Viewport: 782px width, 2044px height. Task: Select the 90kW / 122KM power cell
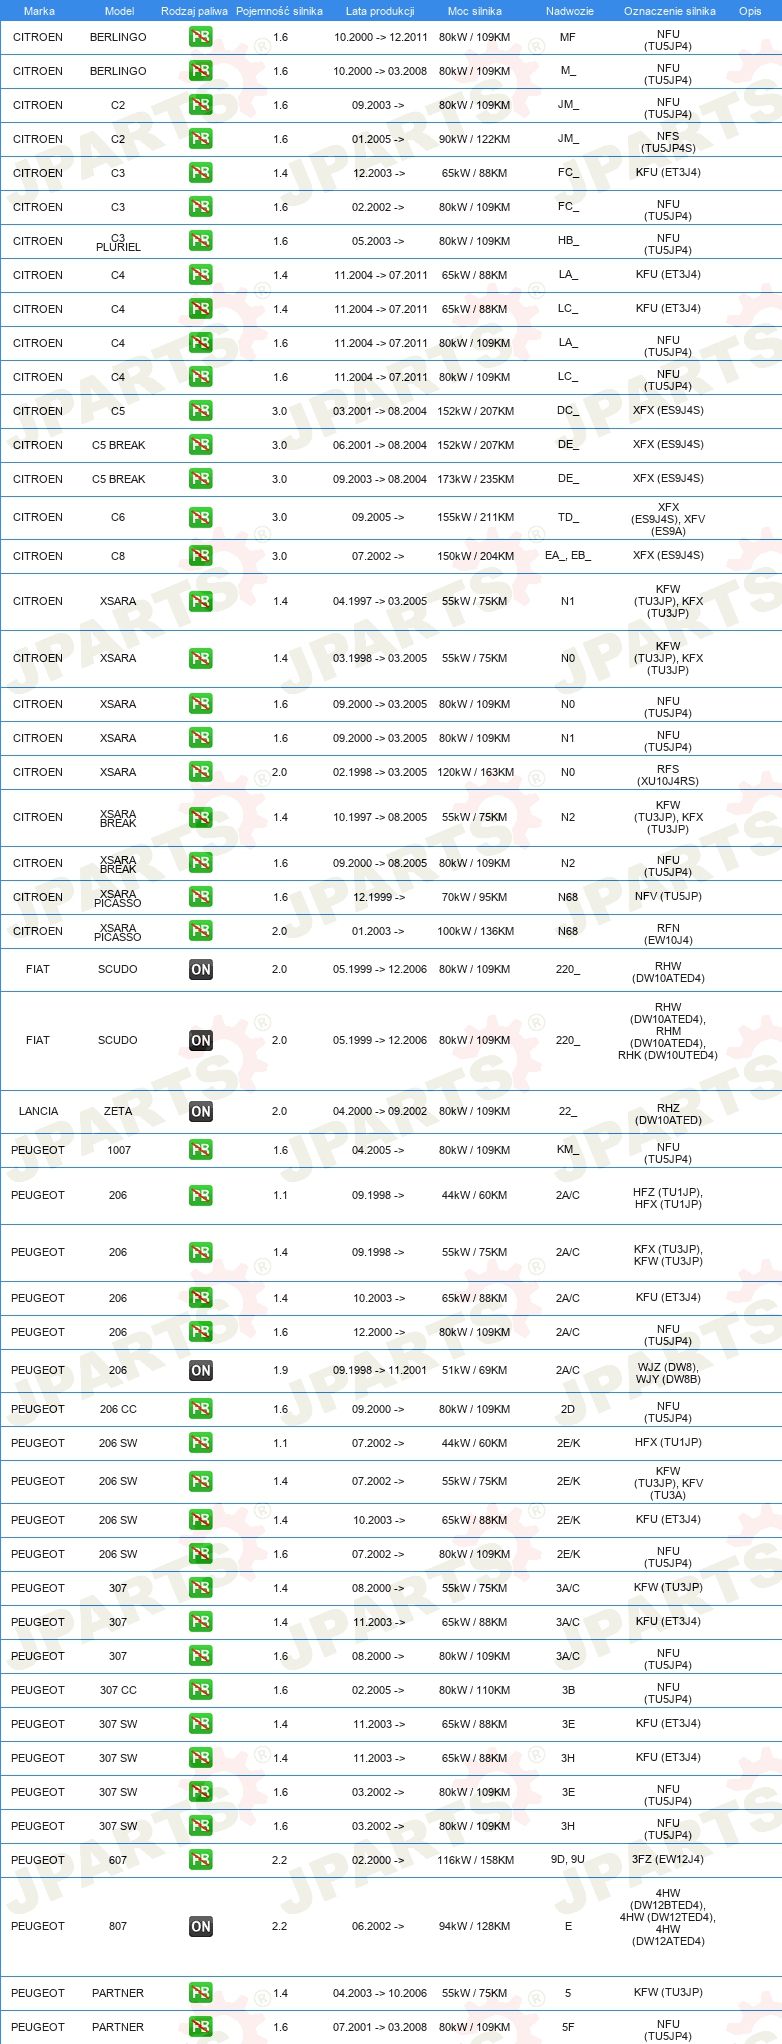point(475,139)
